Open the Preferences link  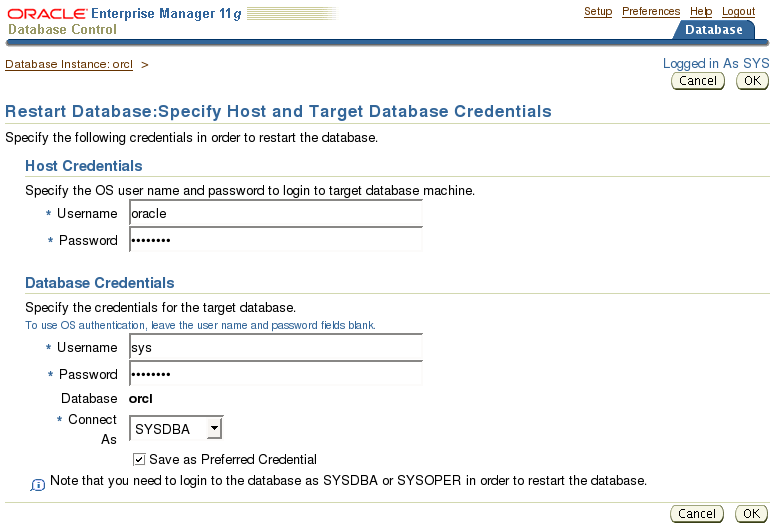pos(651,11)
